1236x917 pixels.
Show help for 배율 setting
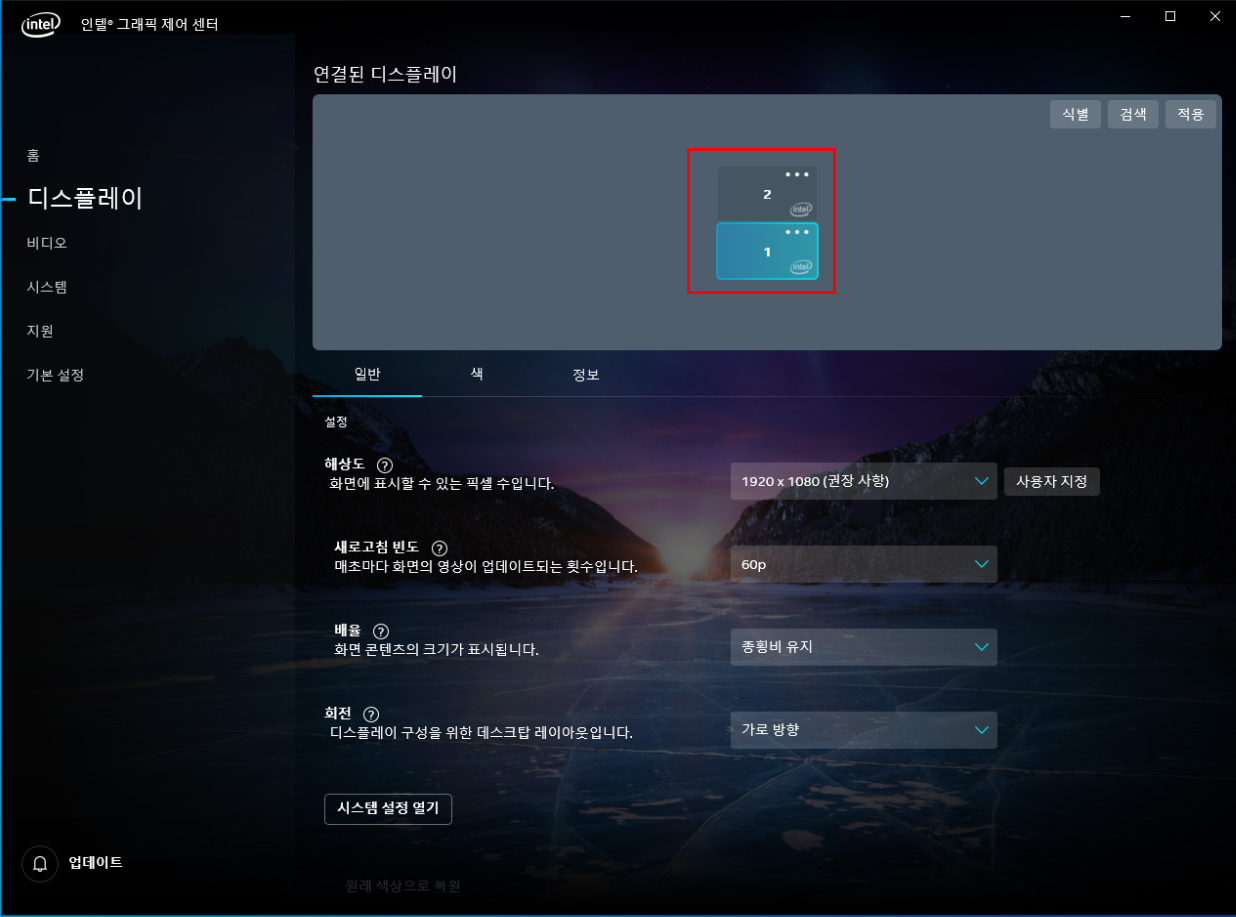380,631
